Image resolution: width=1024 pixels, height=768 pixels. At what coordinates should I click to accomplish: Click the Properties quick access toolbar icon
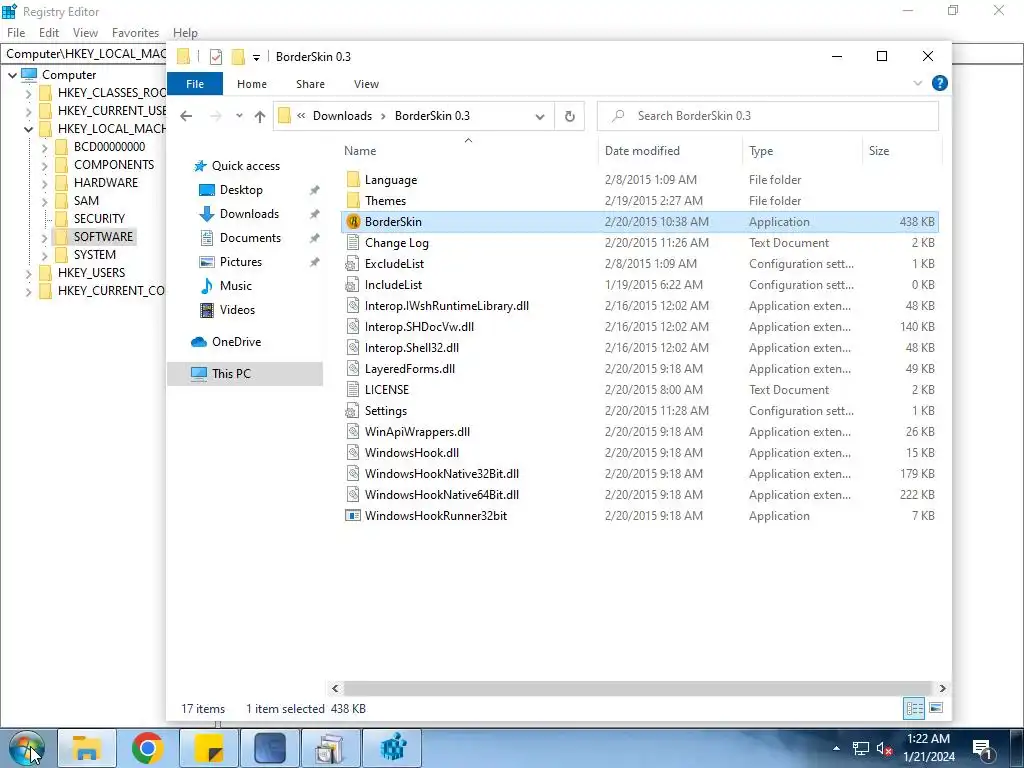pos(216,57)
